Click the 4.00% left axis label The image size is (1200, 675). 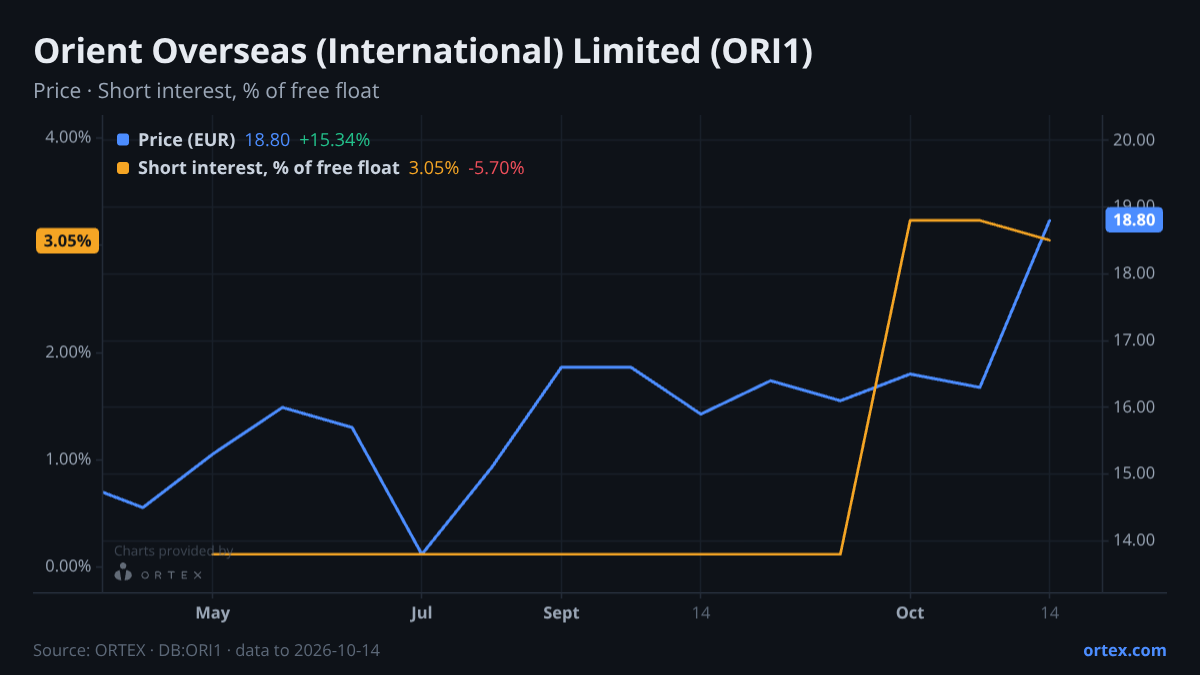click(x=68, y=137)
